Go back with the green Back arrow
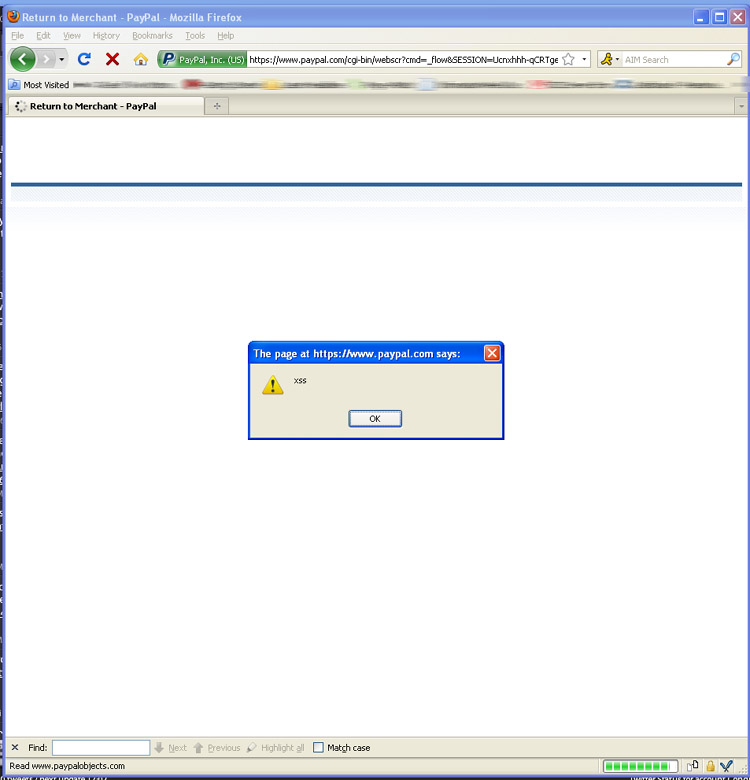The width and height of the screenshot is (750, 780). point(22,60)
